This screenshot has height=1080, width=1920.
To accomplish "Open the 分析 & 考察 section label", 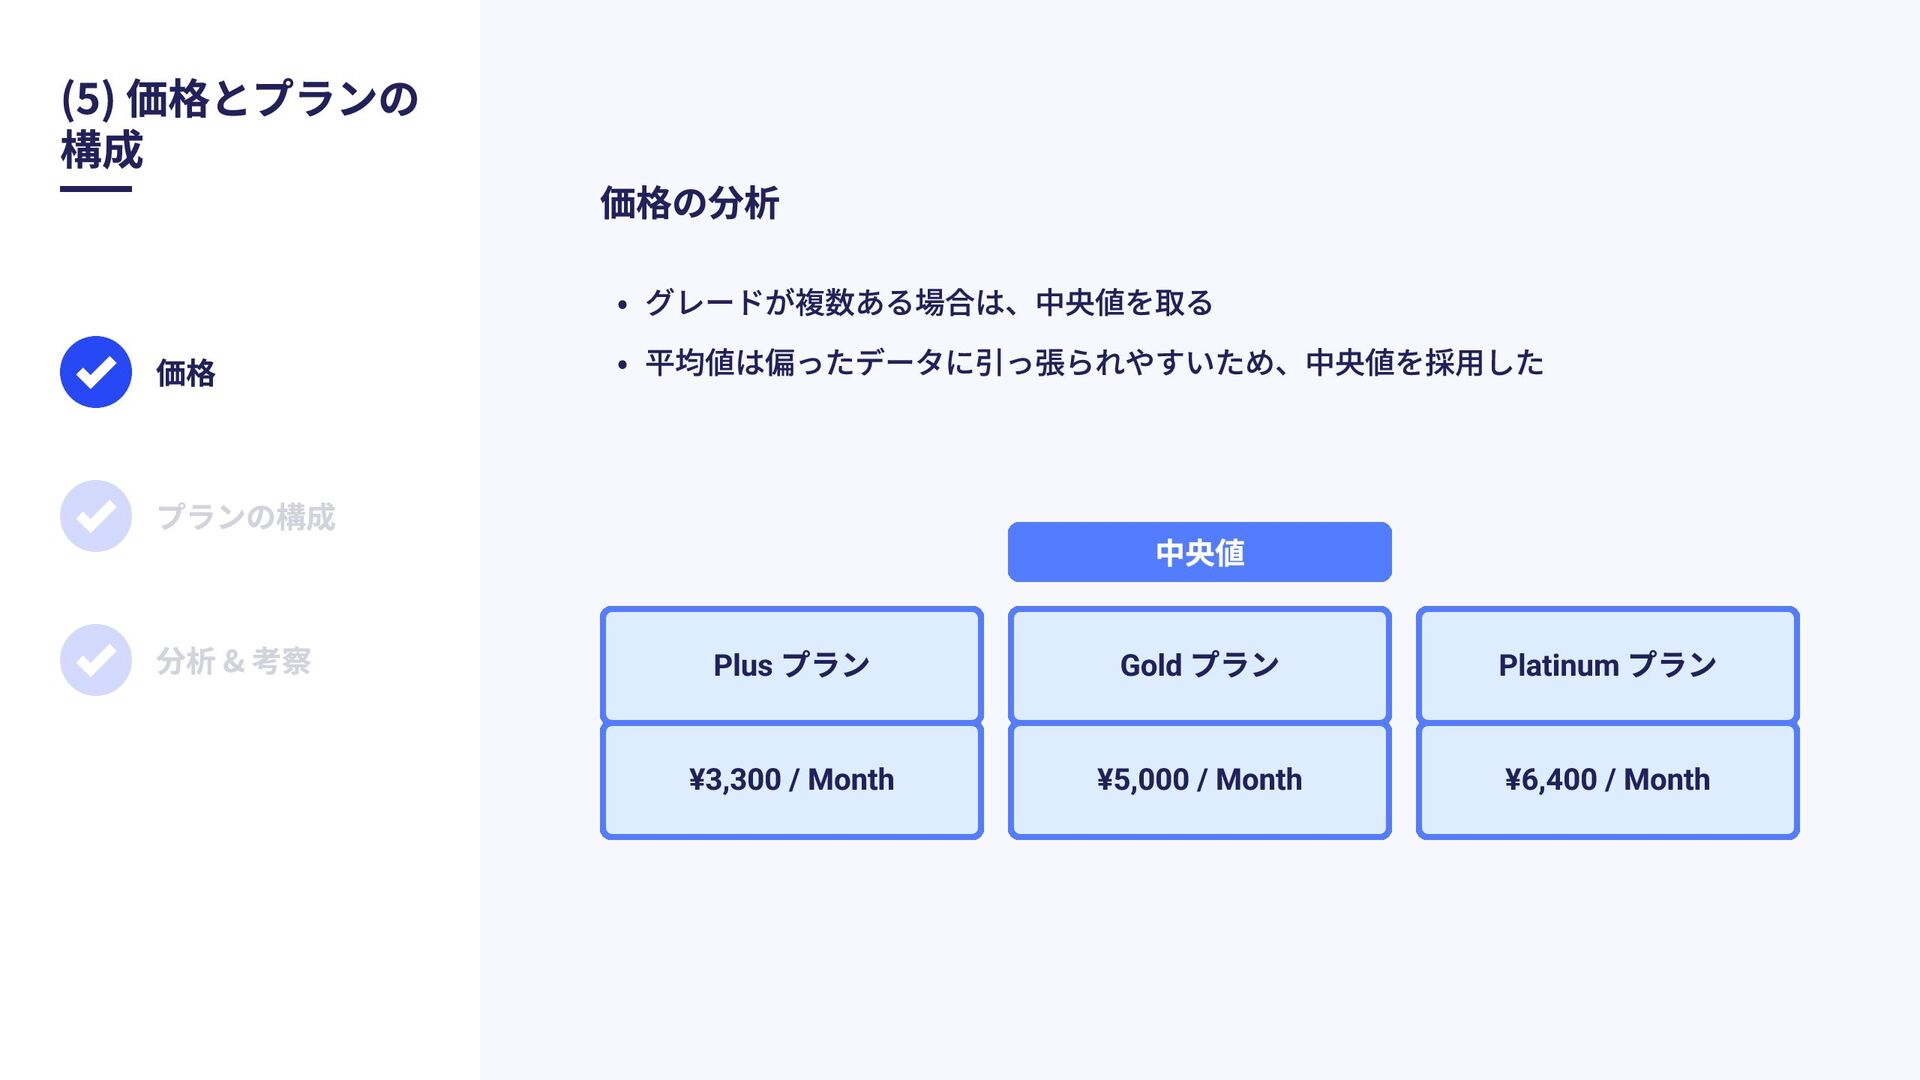I will tap(233, 661).
